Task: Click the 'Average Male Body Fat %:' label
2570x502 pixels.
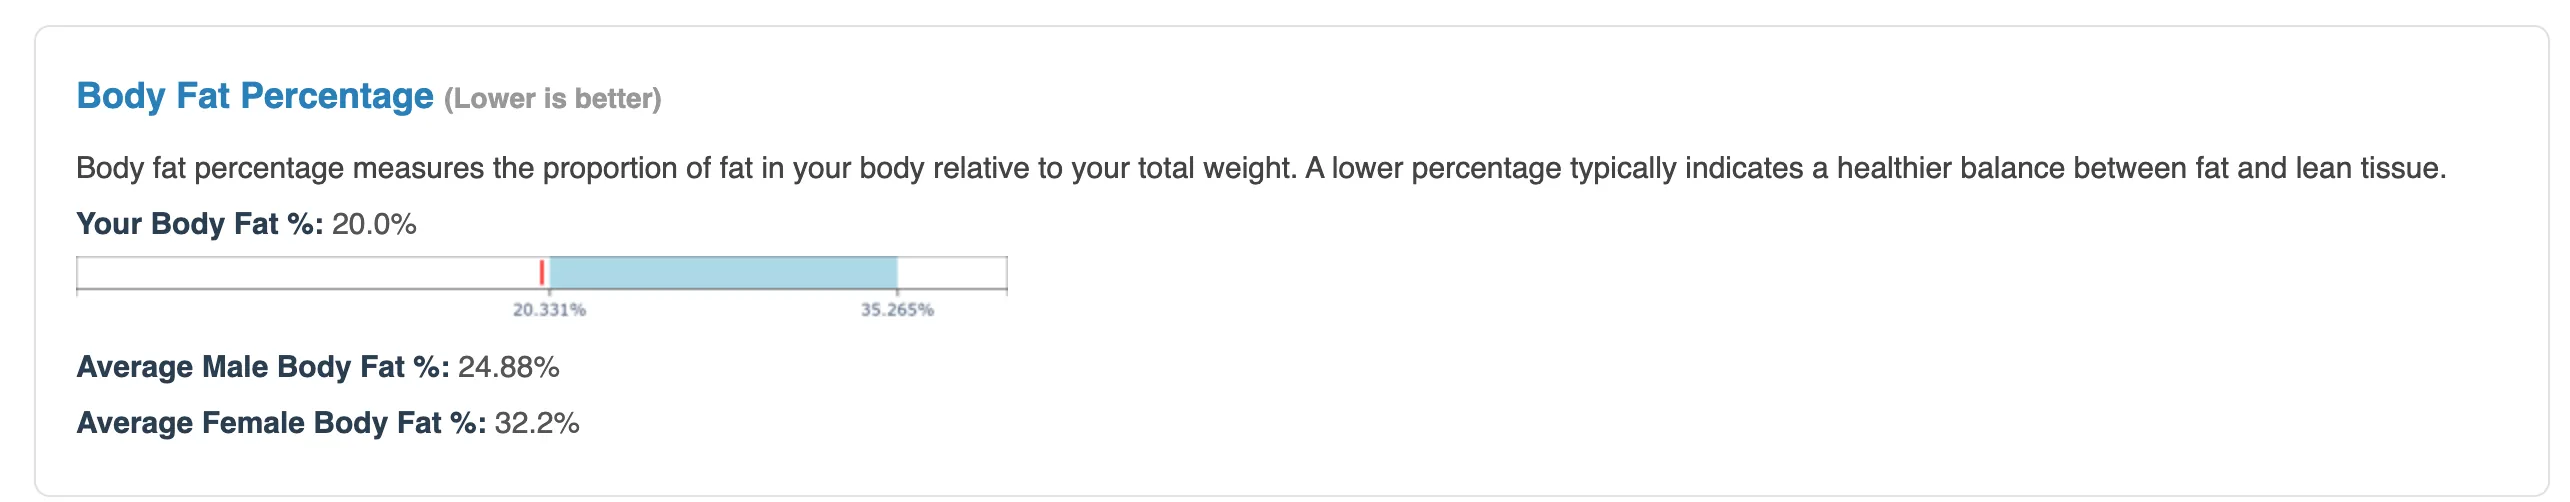Action: click(263, 367)
